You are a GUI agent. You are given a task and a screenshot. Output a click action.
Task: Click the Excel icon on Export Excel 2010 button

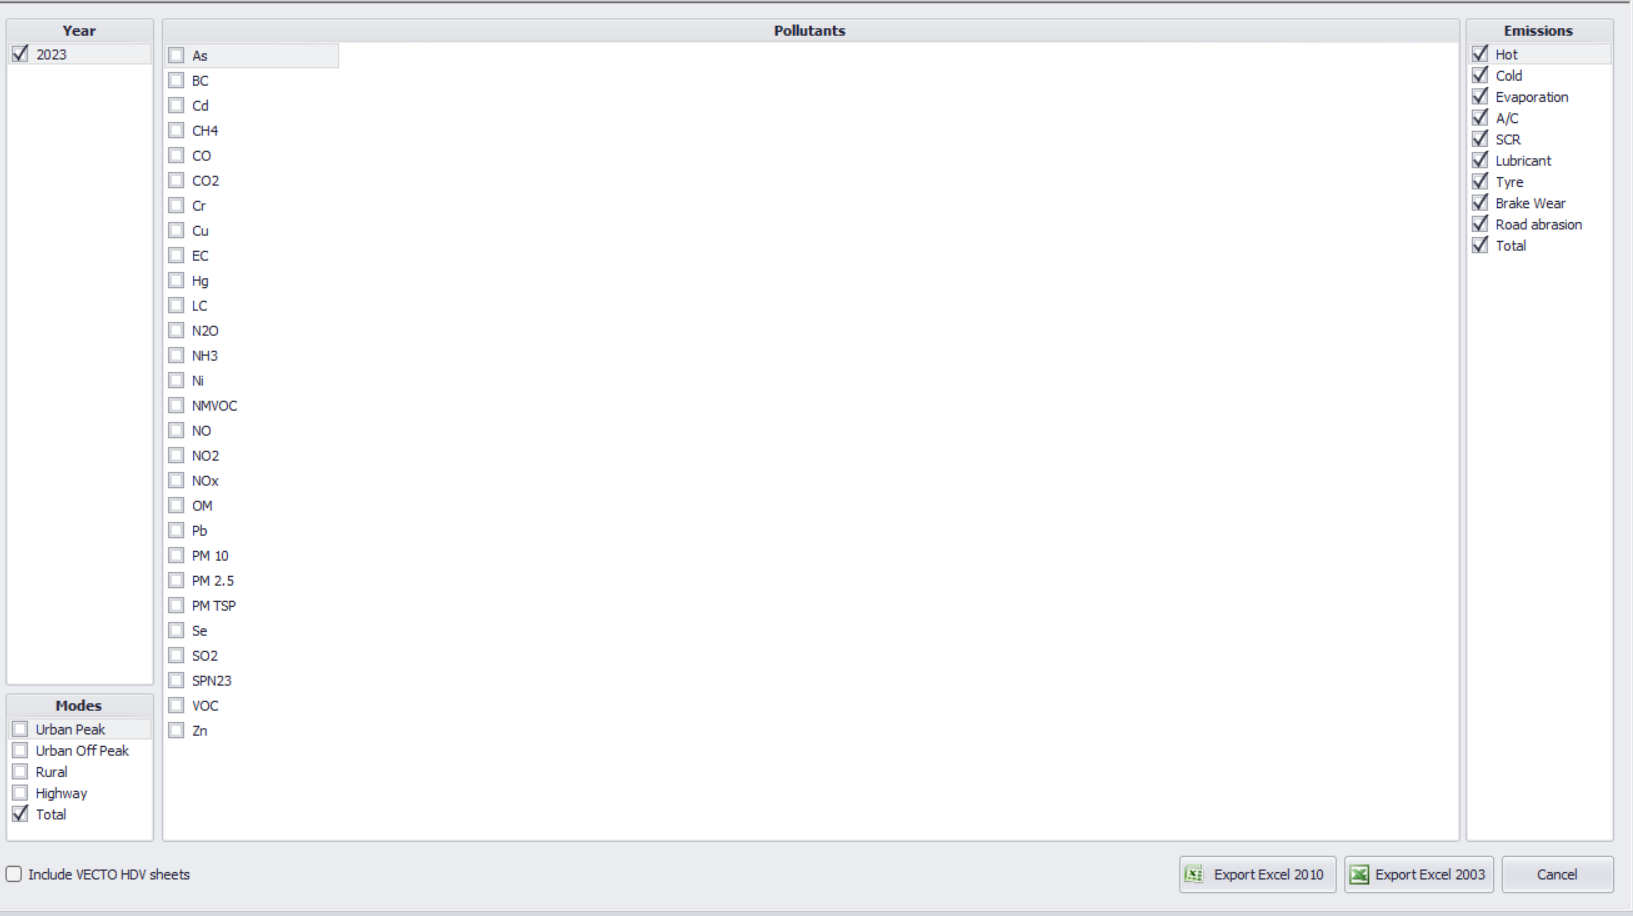(1193, 873)
